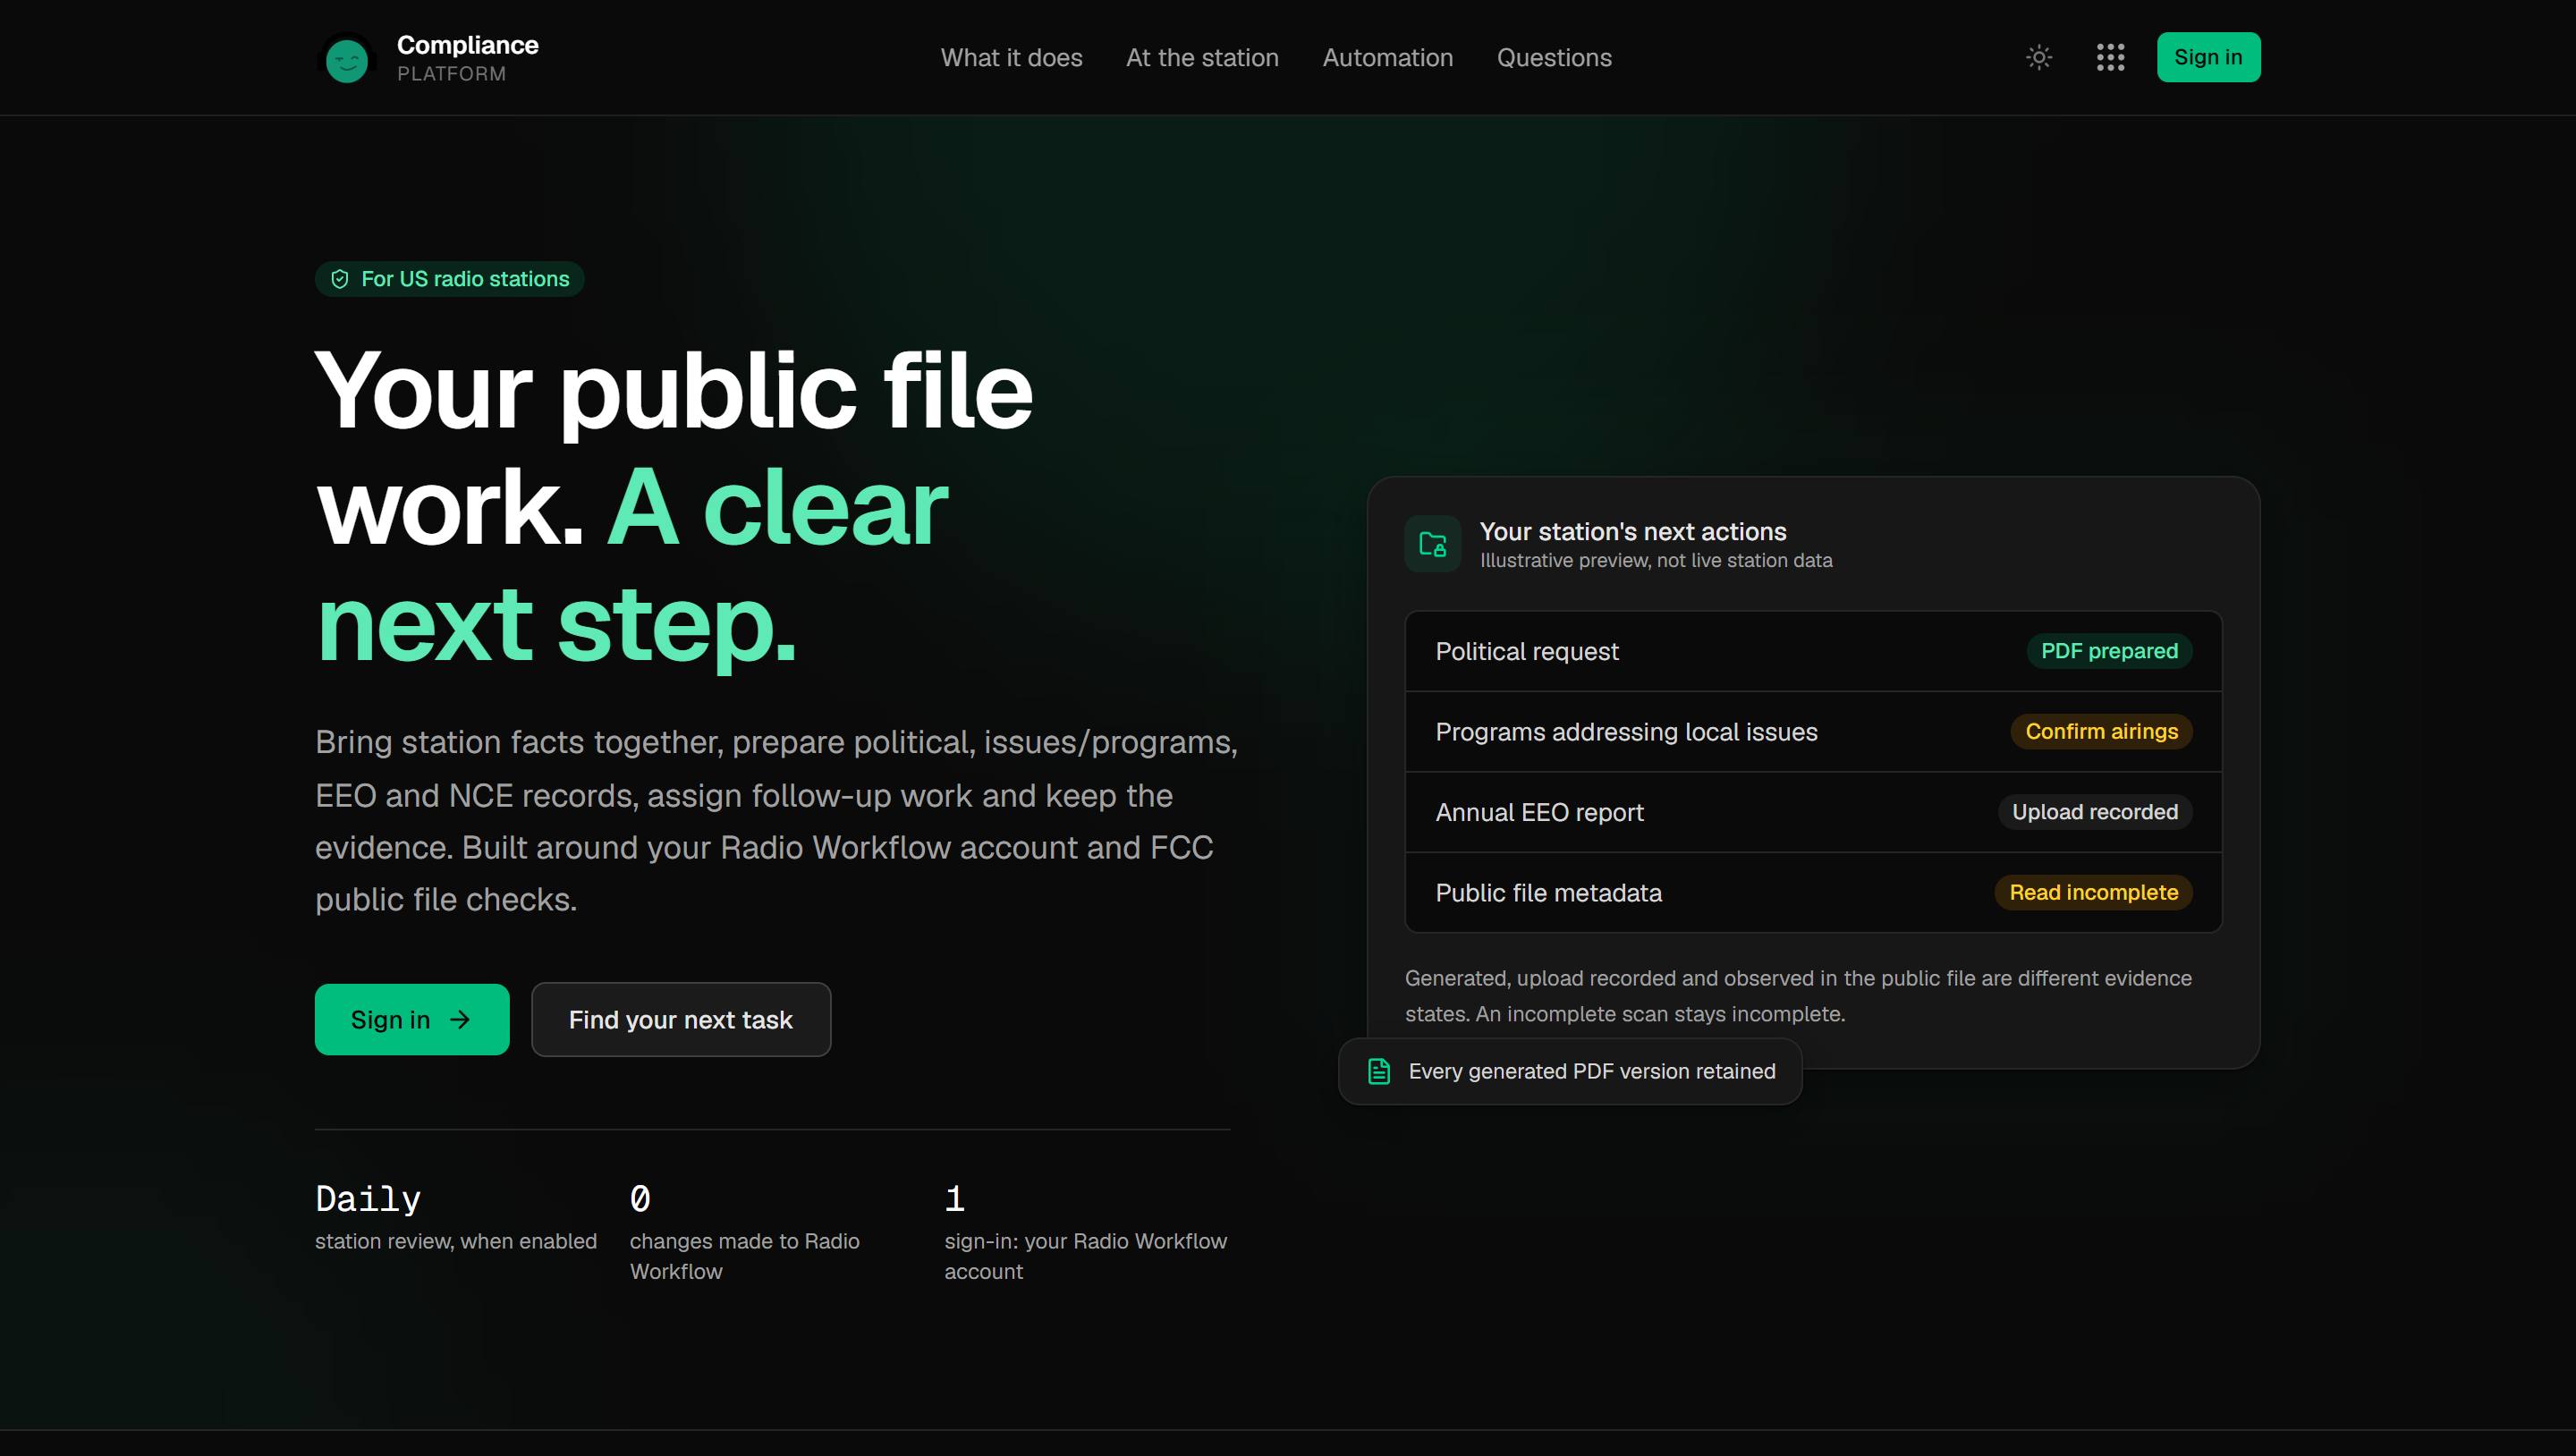Toggle the light theme sun icon
The height and width of the screenshot is (1456, 2576).
pos(2039,57)
